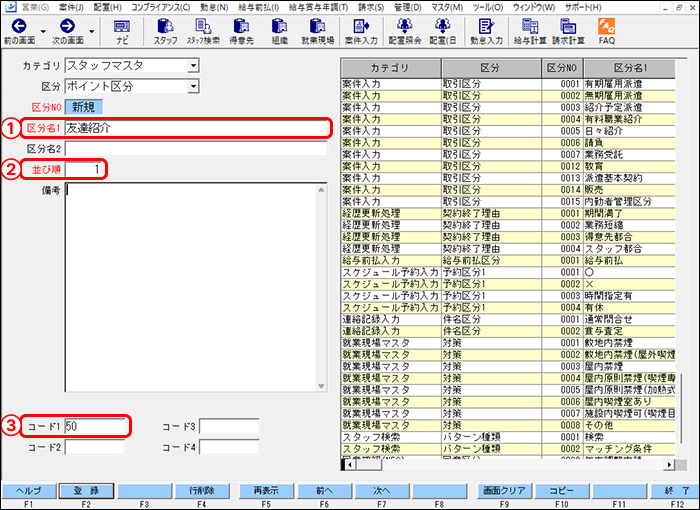Click the 区分名1 column header
Viewport: 700px width, 510px height.
click(629, 68)
